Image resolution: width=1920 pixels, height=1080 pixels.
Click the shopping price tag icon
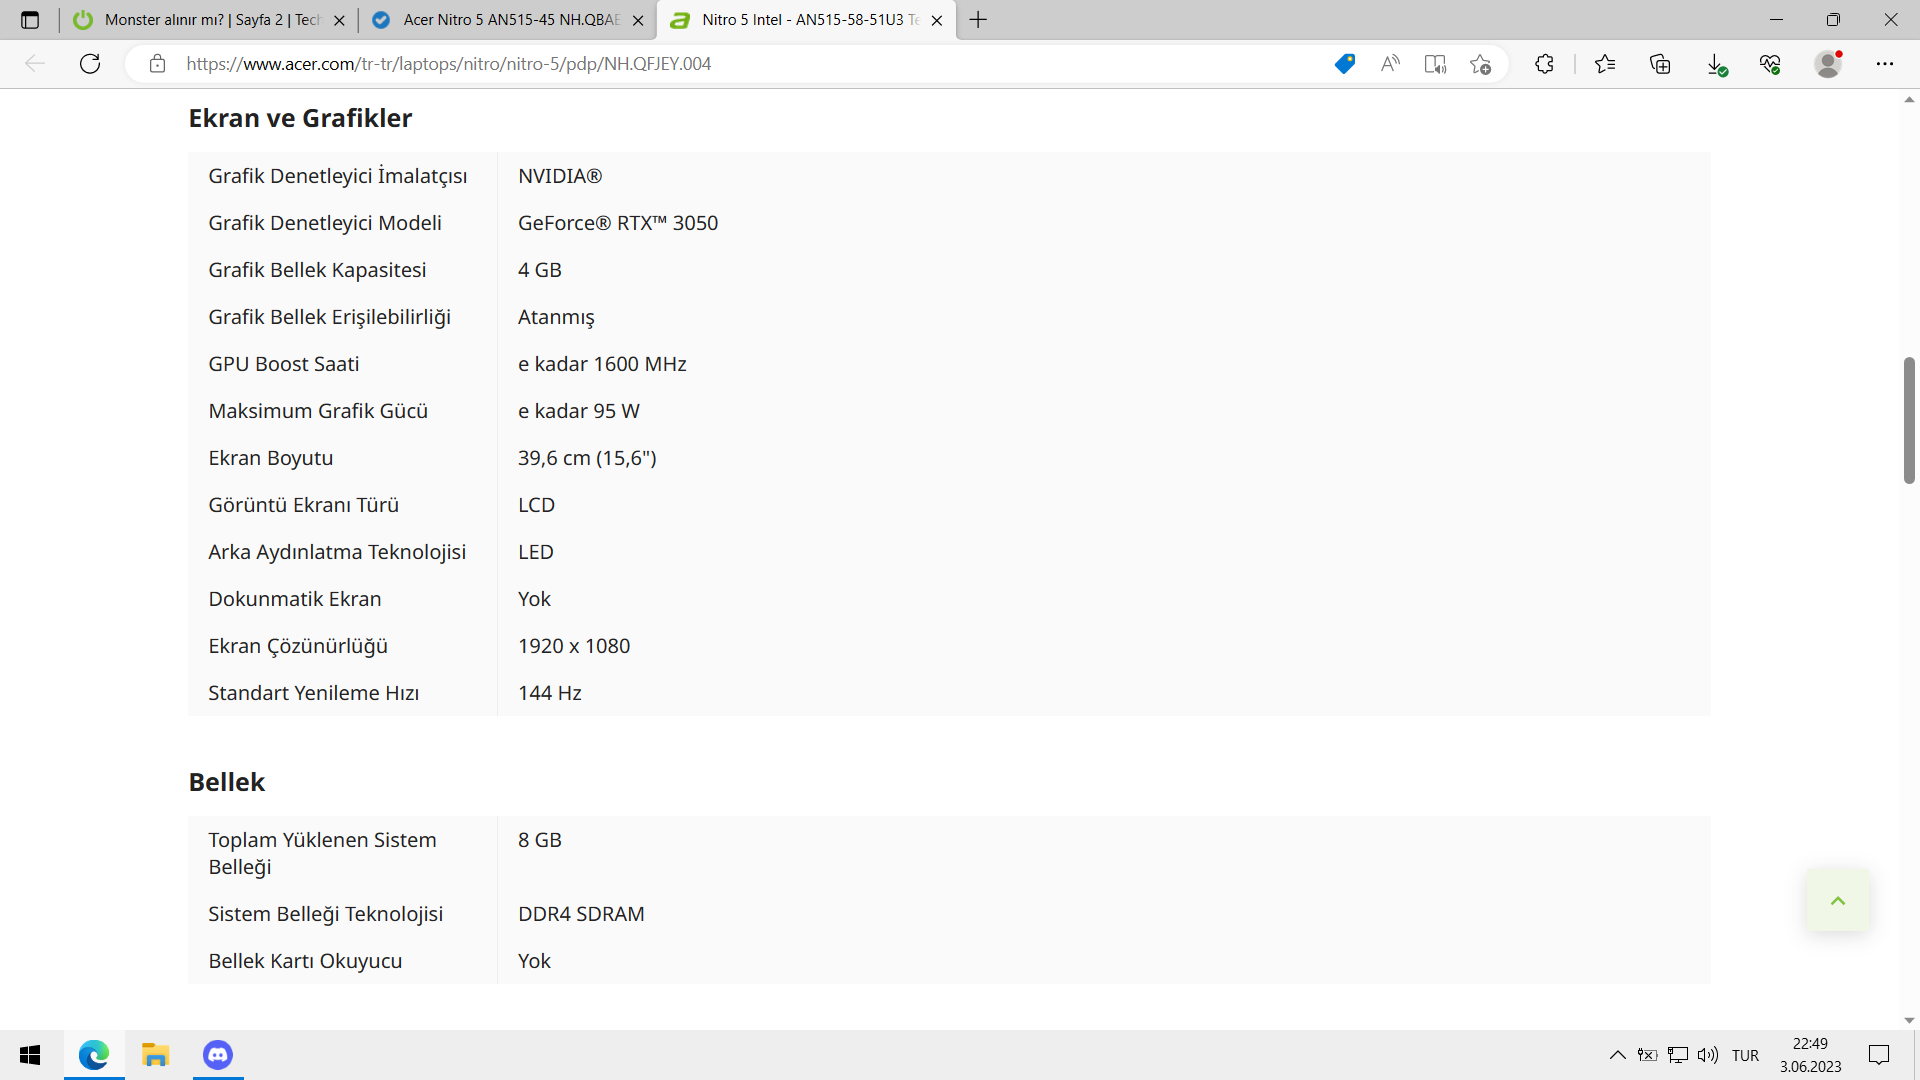pos(1345,64)
